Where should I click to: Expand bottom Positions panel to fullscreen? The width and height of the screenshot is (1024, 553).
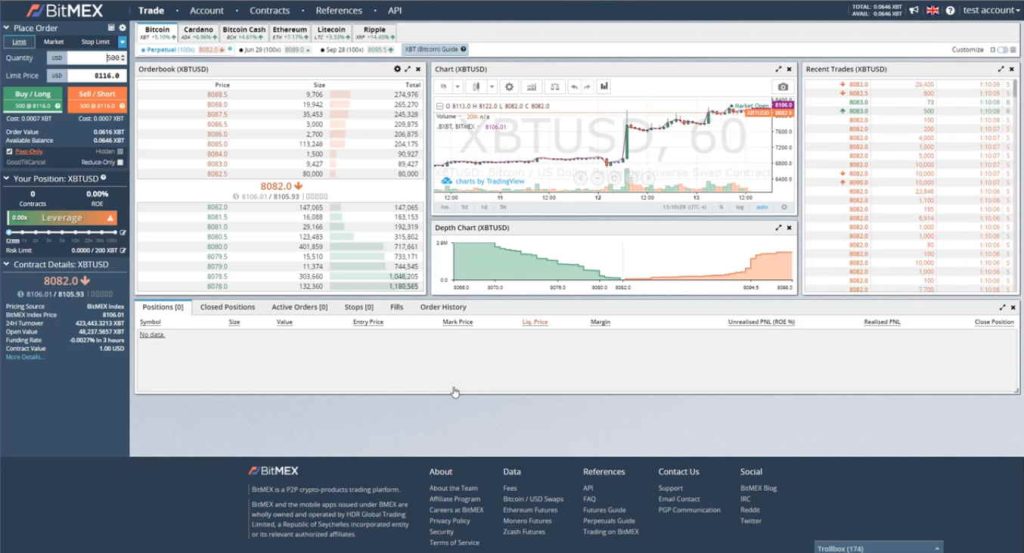[1002, 308]
